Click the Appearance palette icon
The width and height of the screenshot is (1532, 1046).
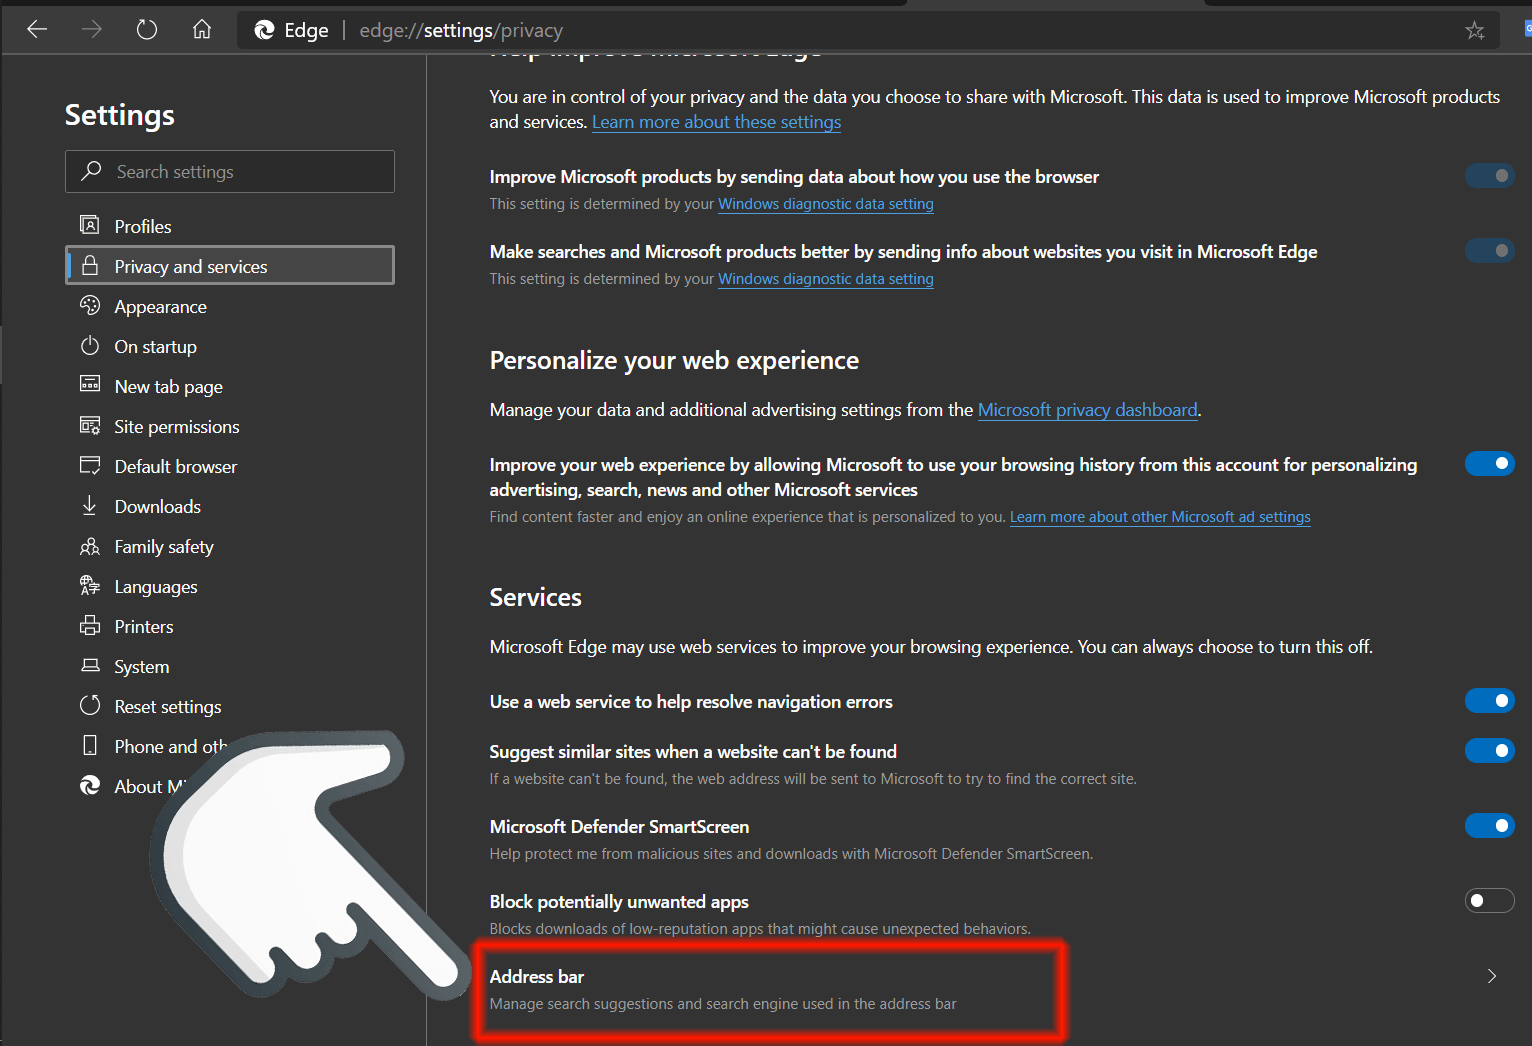90,305
